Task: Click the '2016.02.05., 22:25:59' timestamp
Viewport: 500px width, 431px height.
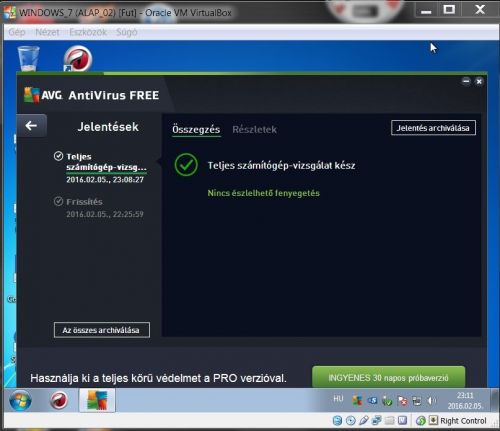Action: [105, 214]
